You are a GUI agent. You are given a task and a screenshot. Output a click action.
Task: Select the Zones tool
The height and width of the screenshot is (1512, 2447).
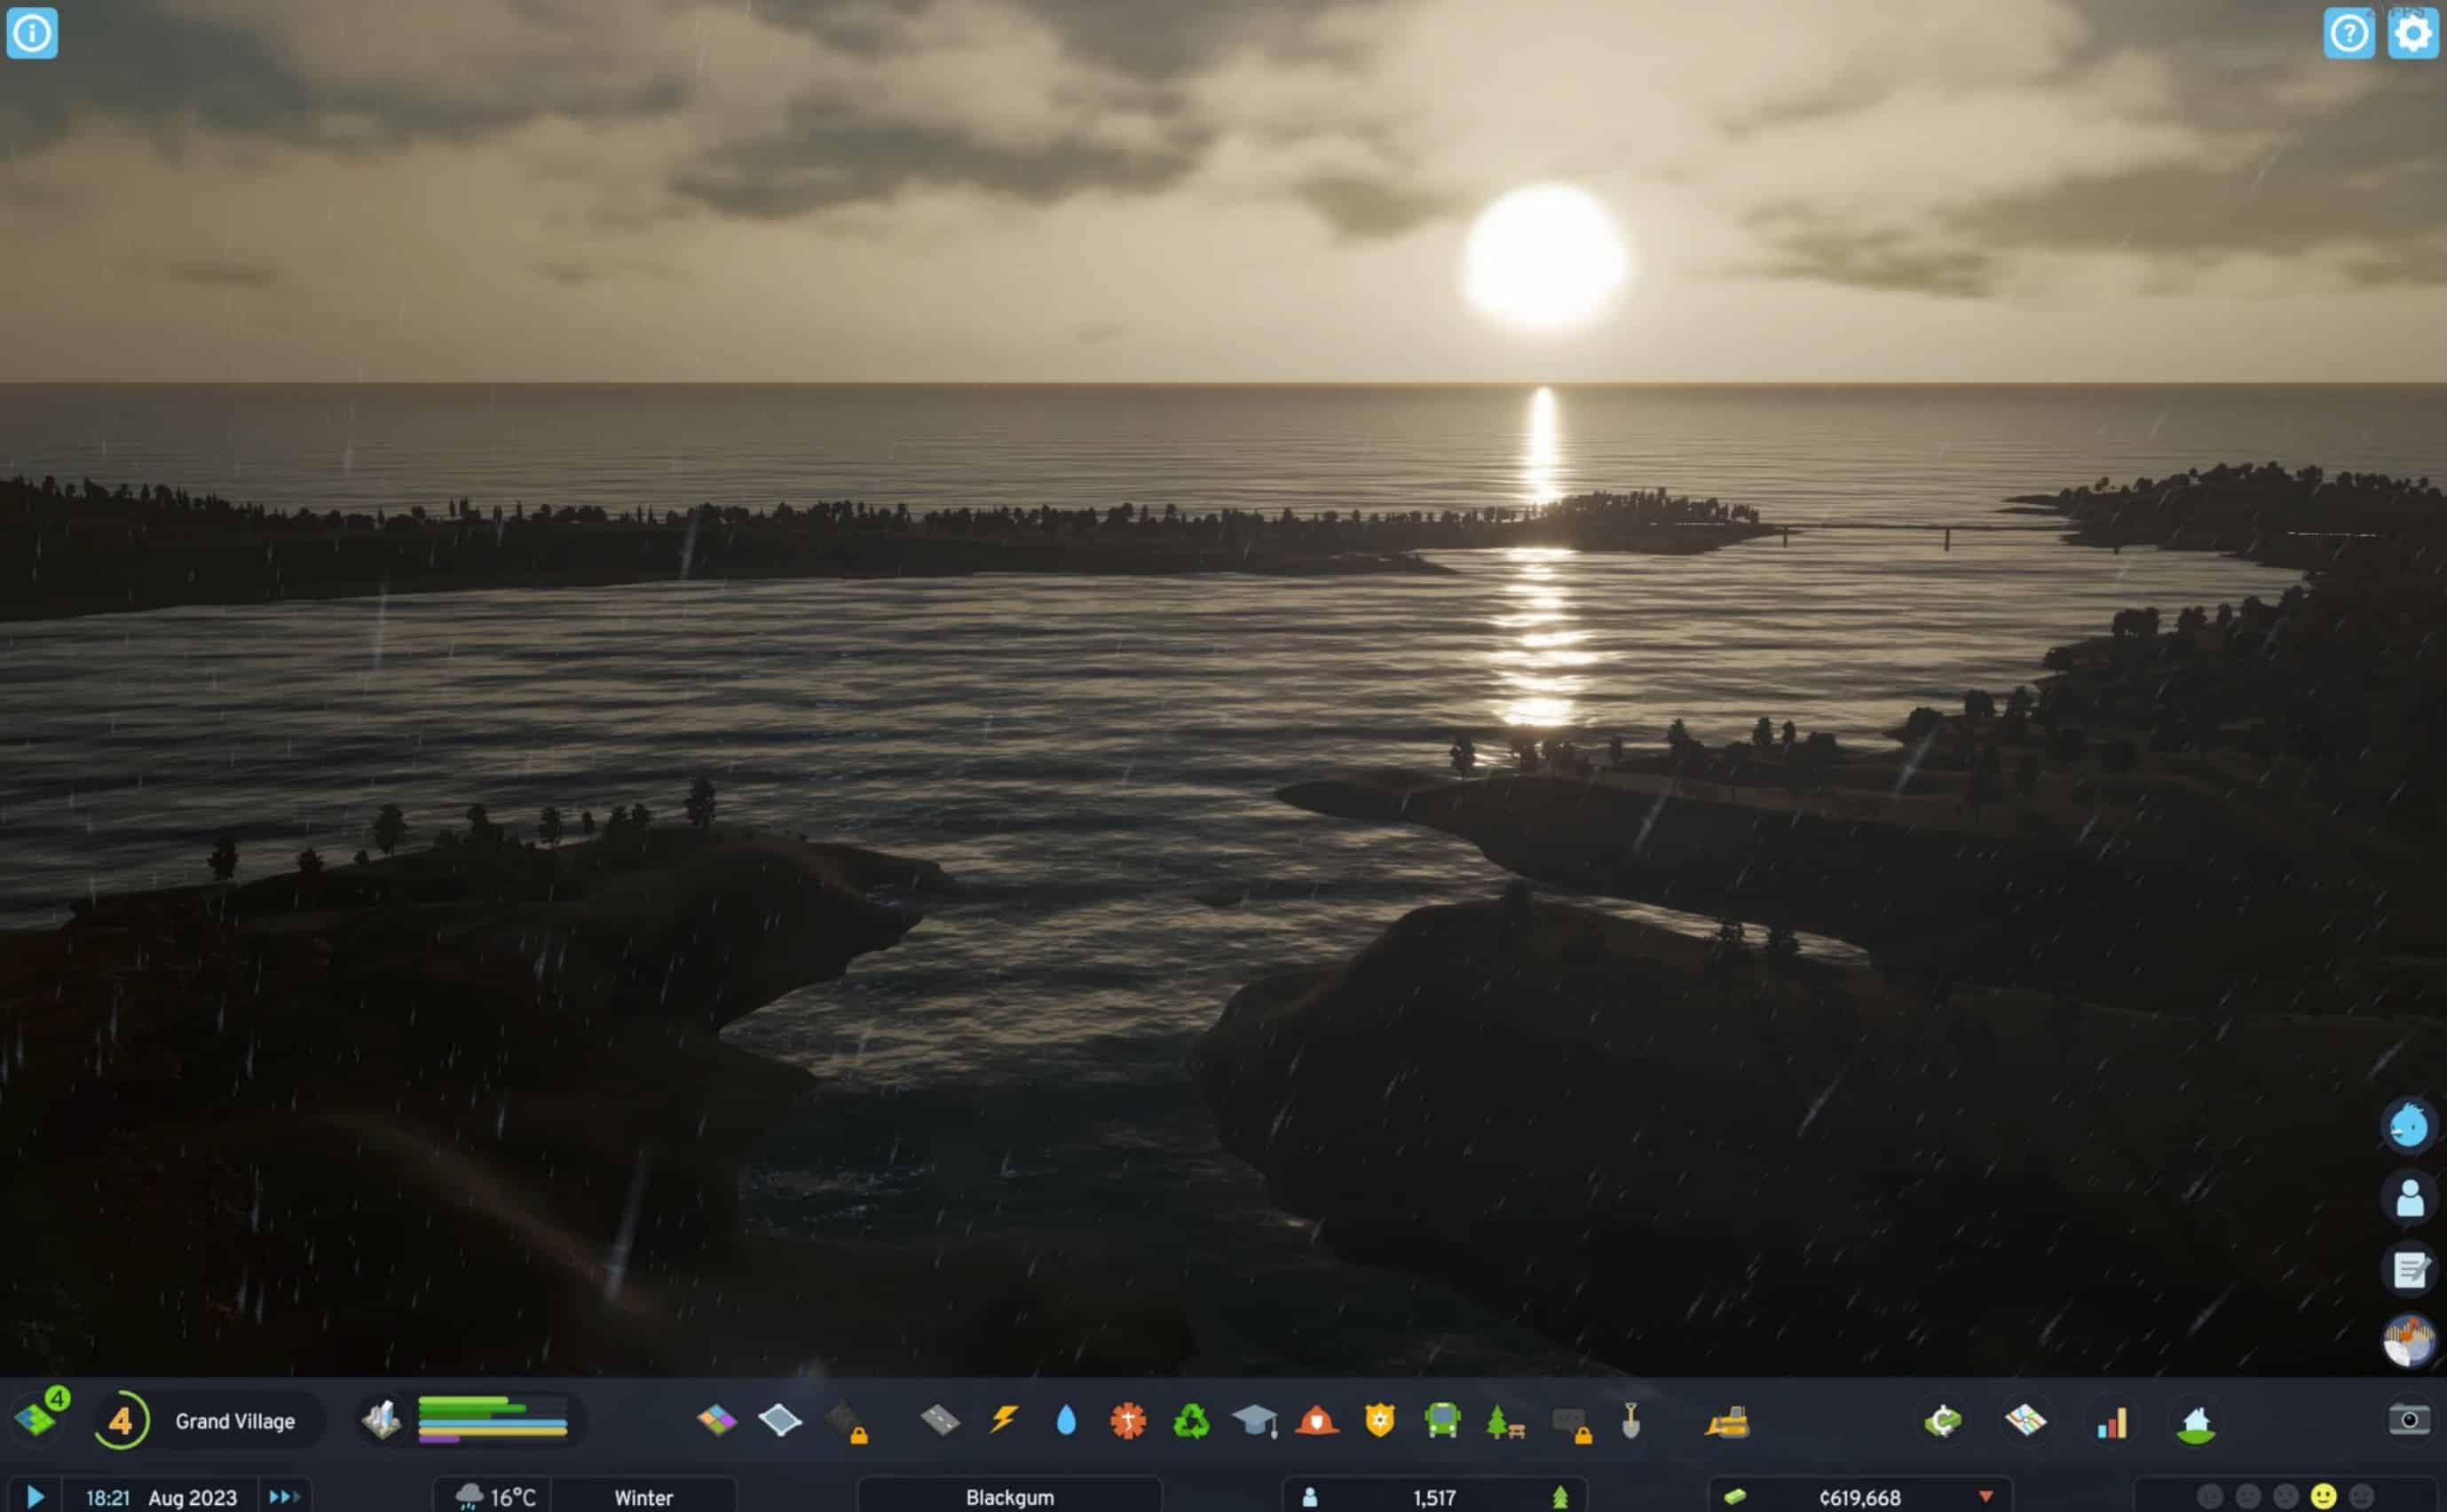click(x=717, y=1420)
